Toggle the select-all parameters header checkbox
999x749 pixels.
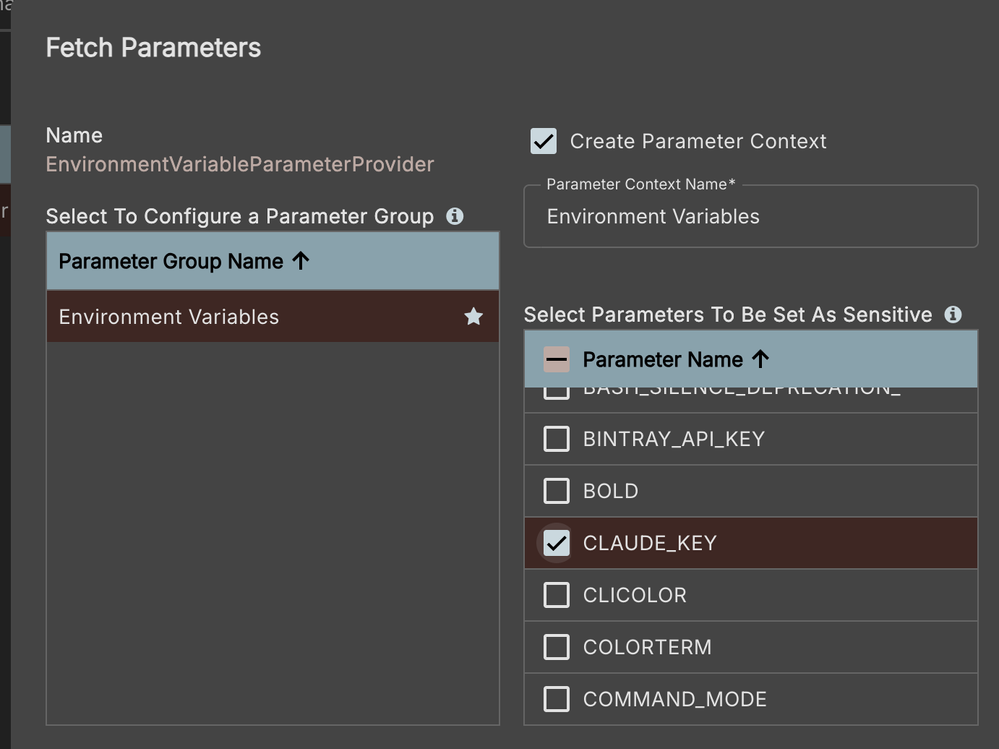tap(556, 359)
